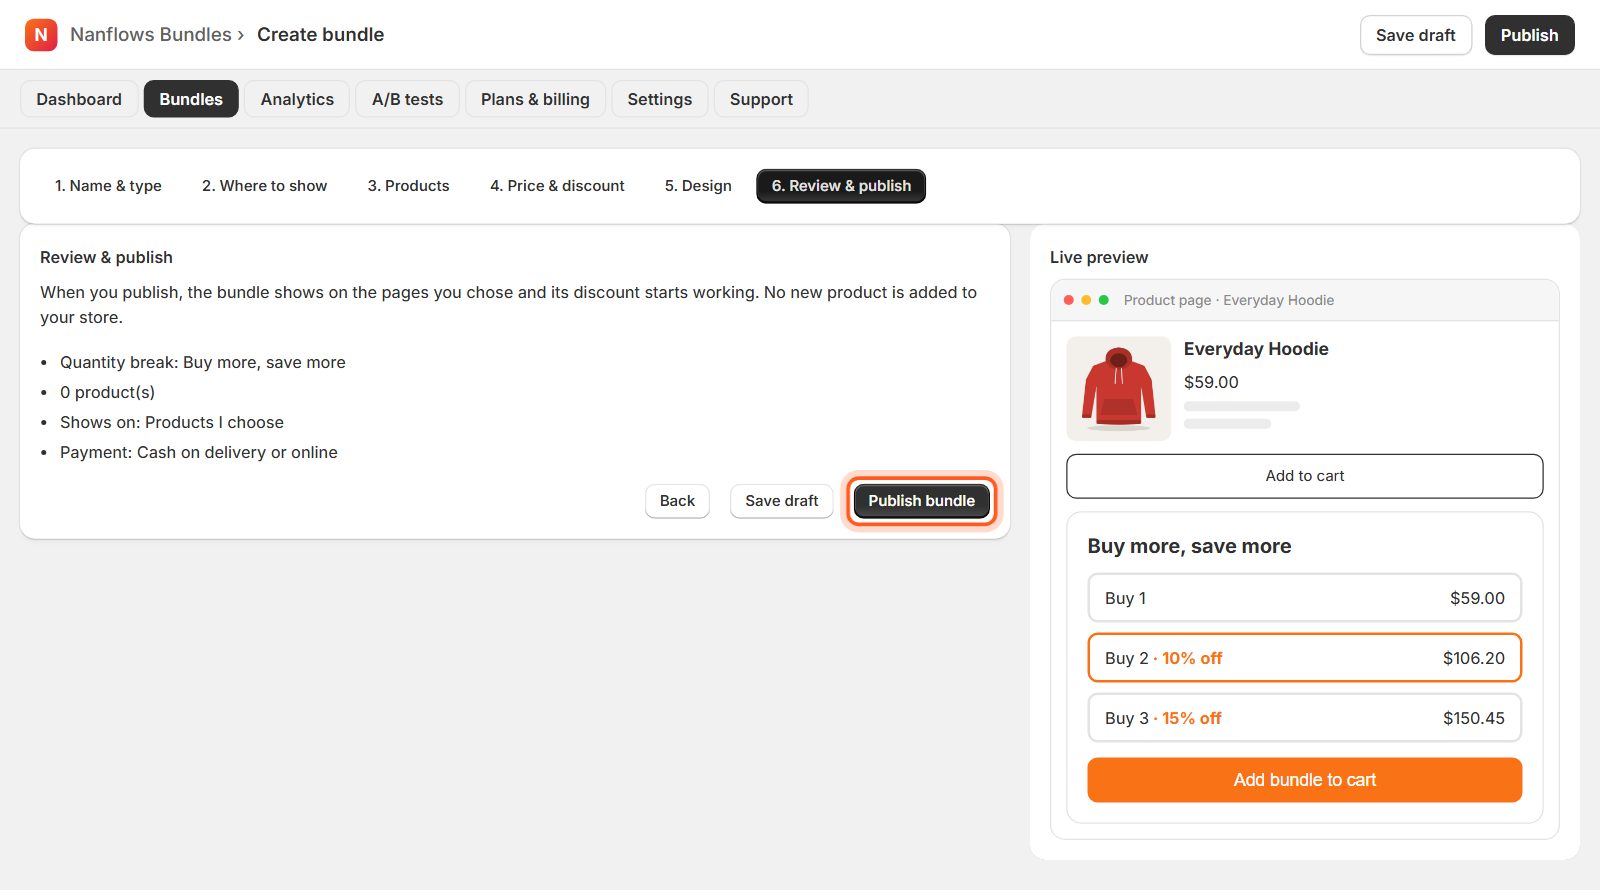
Task: Click the top-right Publish button
Action: click(1529, 35)
